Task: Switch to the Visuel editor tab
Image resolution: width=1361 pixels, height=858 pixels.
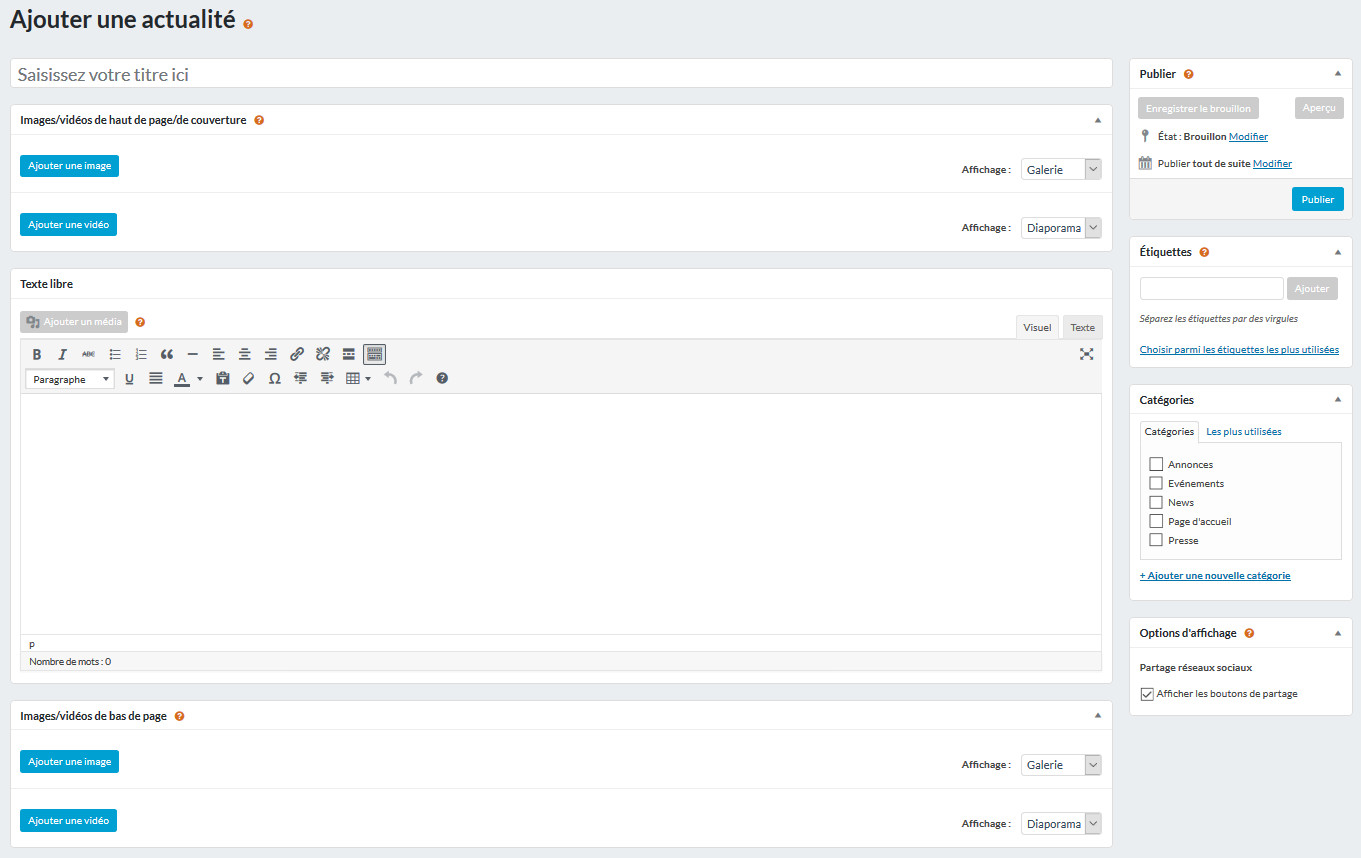Action: tap(1037, 327)
